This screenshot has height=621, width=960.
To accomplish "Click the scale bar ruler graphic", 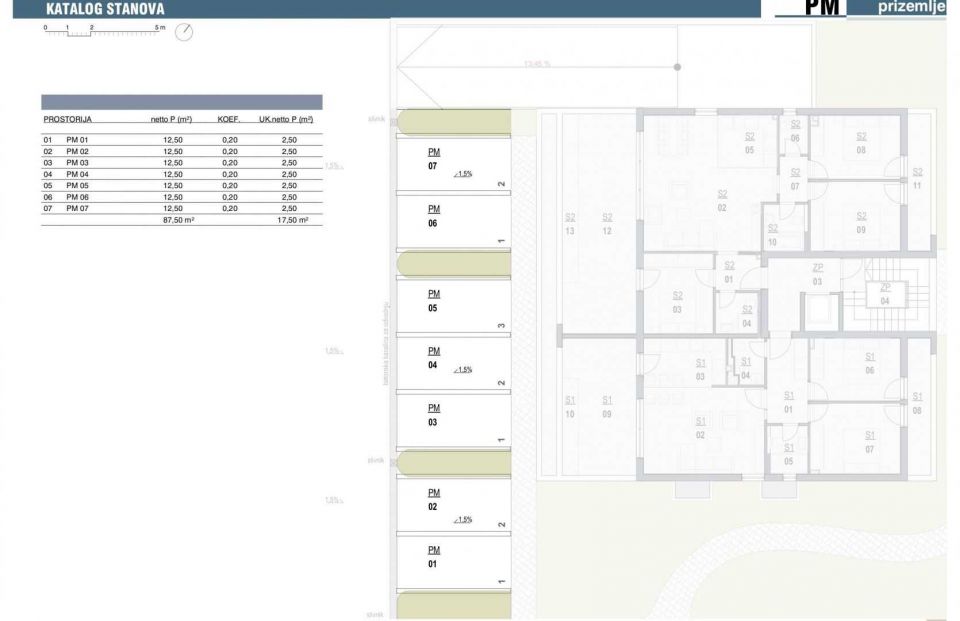I will [x=104, y=32].
